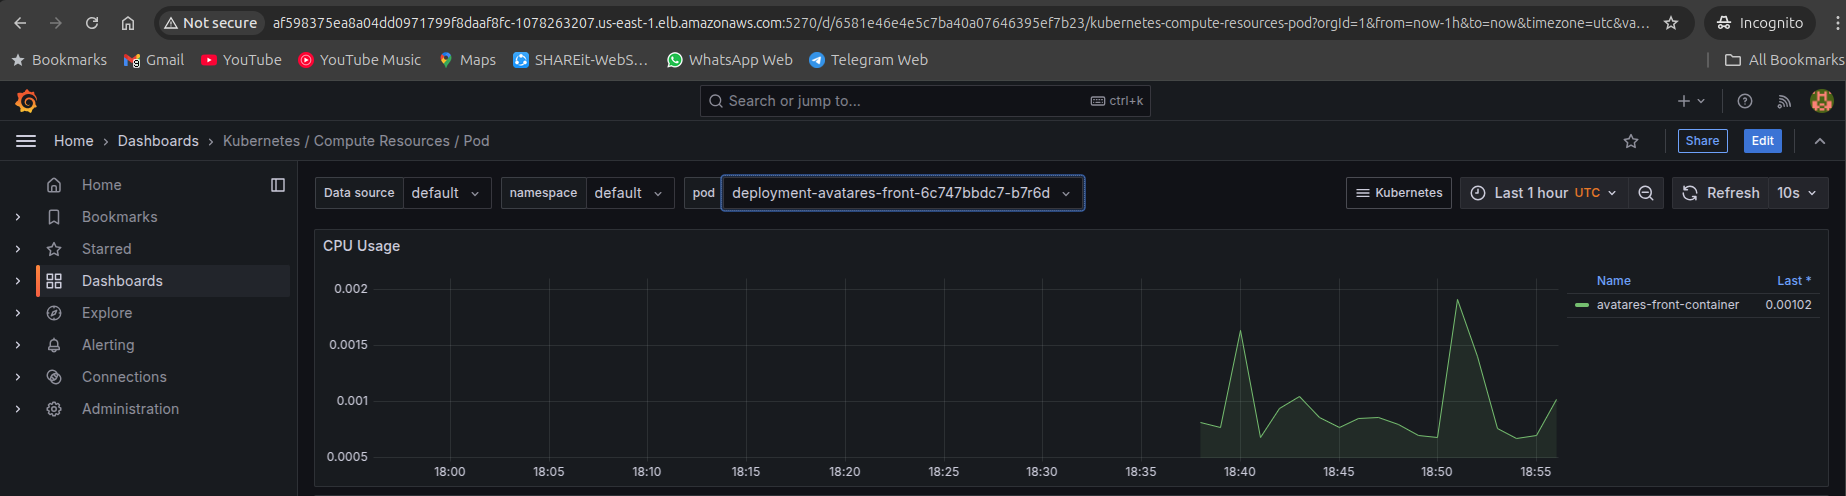Click the Dashboards grid icon in sidebar
The height and width of the screenshot is (496, 1846).
[x=54, y=281]
